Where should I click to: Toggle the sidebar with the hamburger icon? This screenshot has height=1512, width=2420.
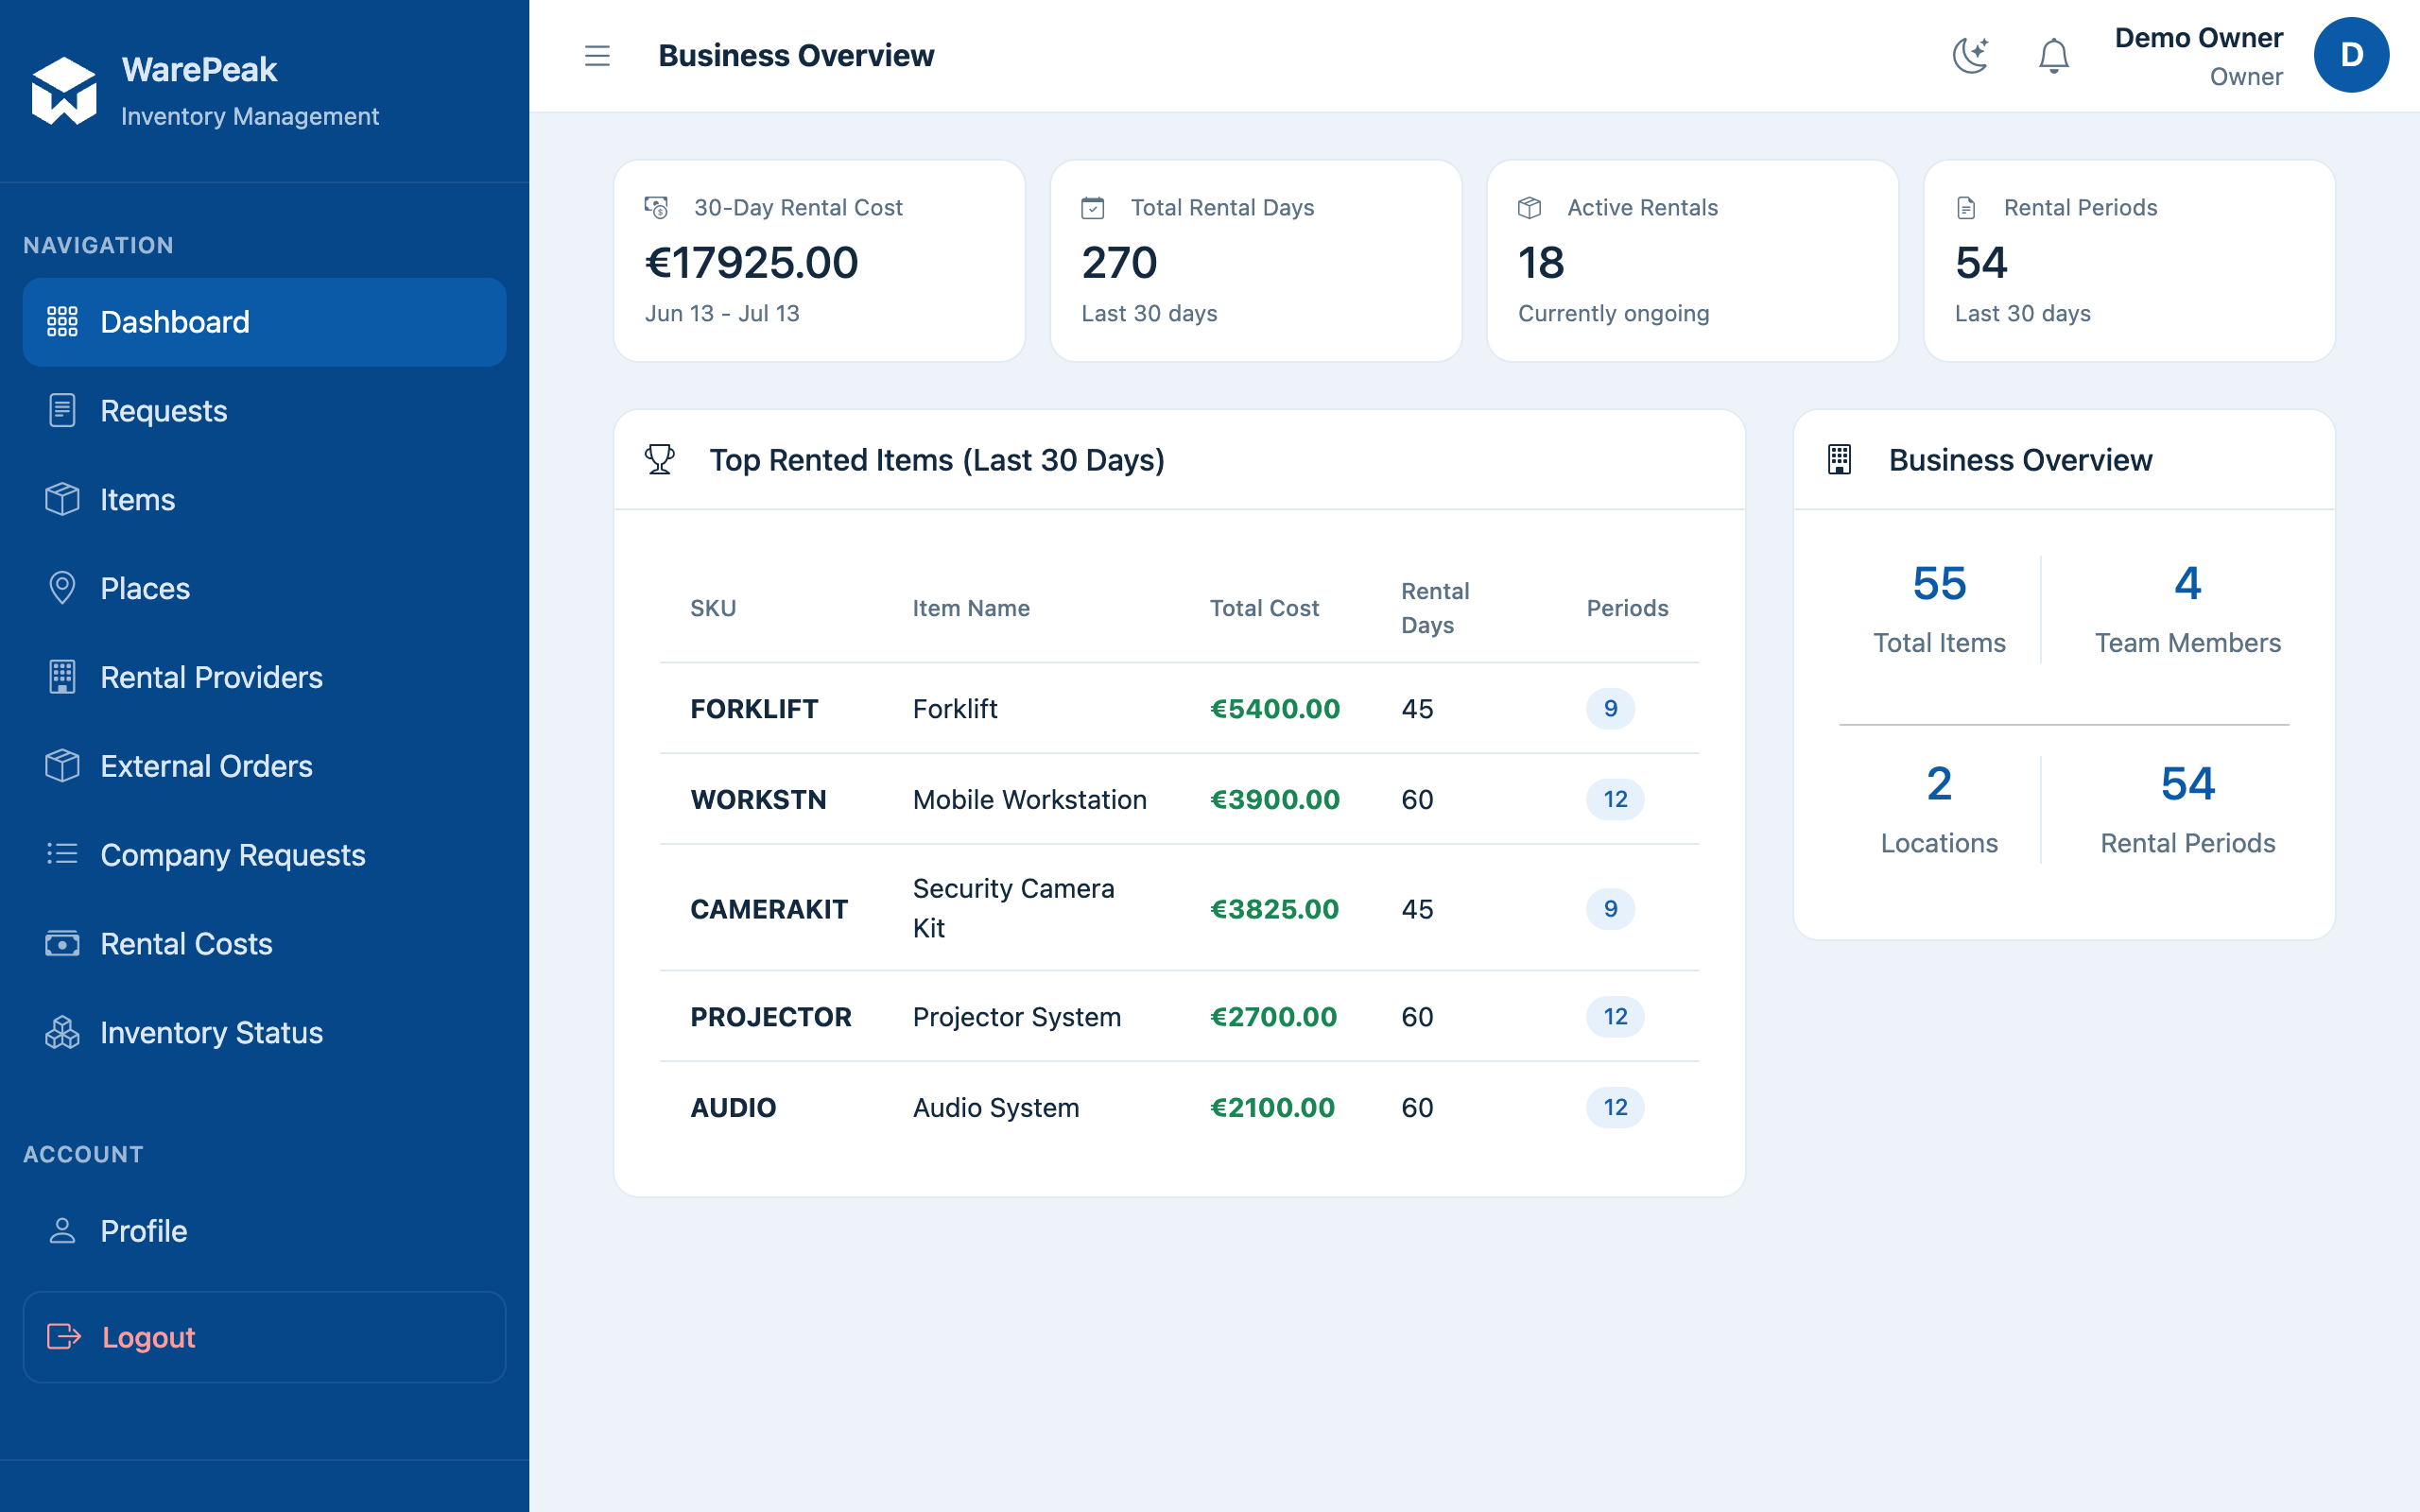coord(597,56)
